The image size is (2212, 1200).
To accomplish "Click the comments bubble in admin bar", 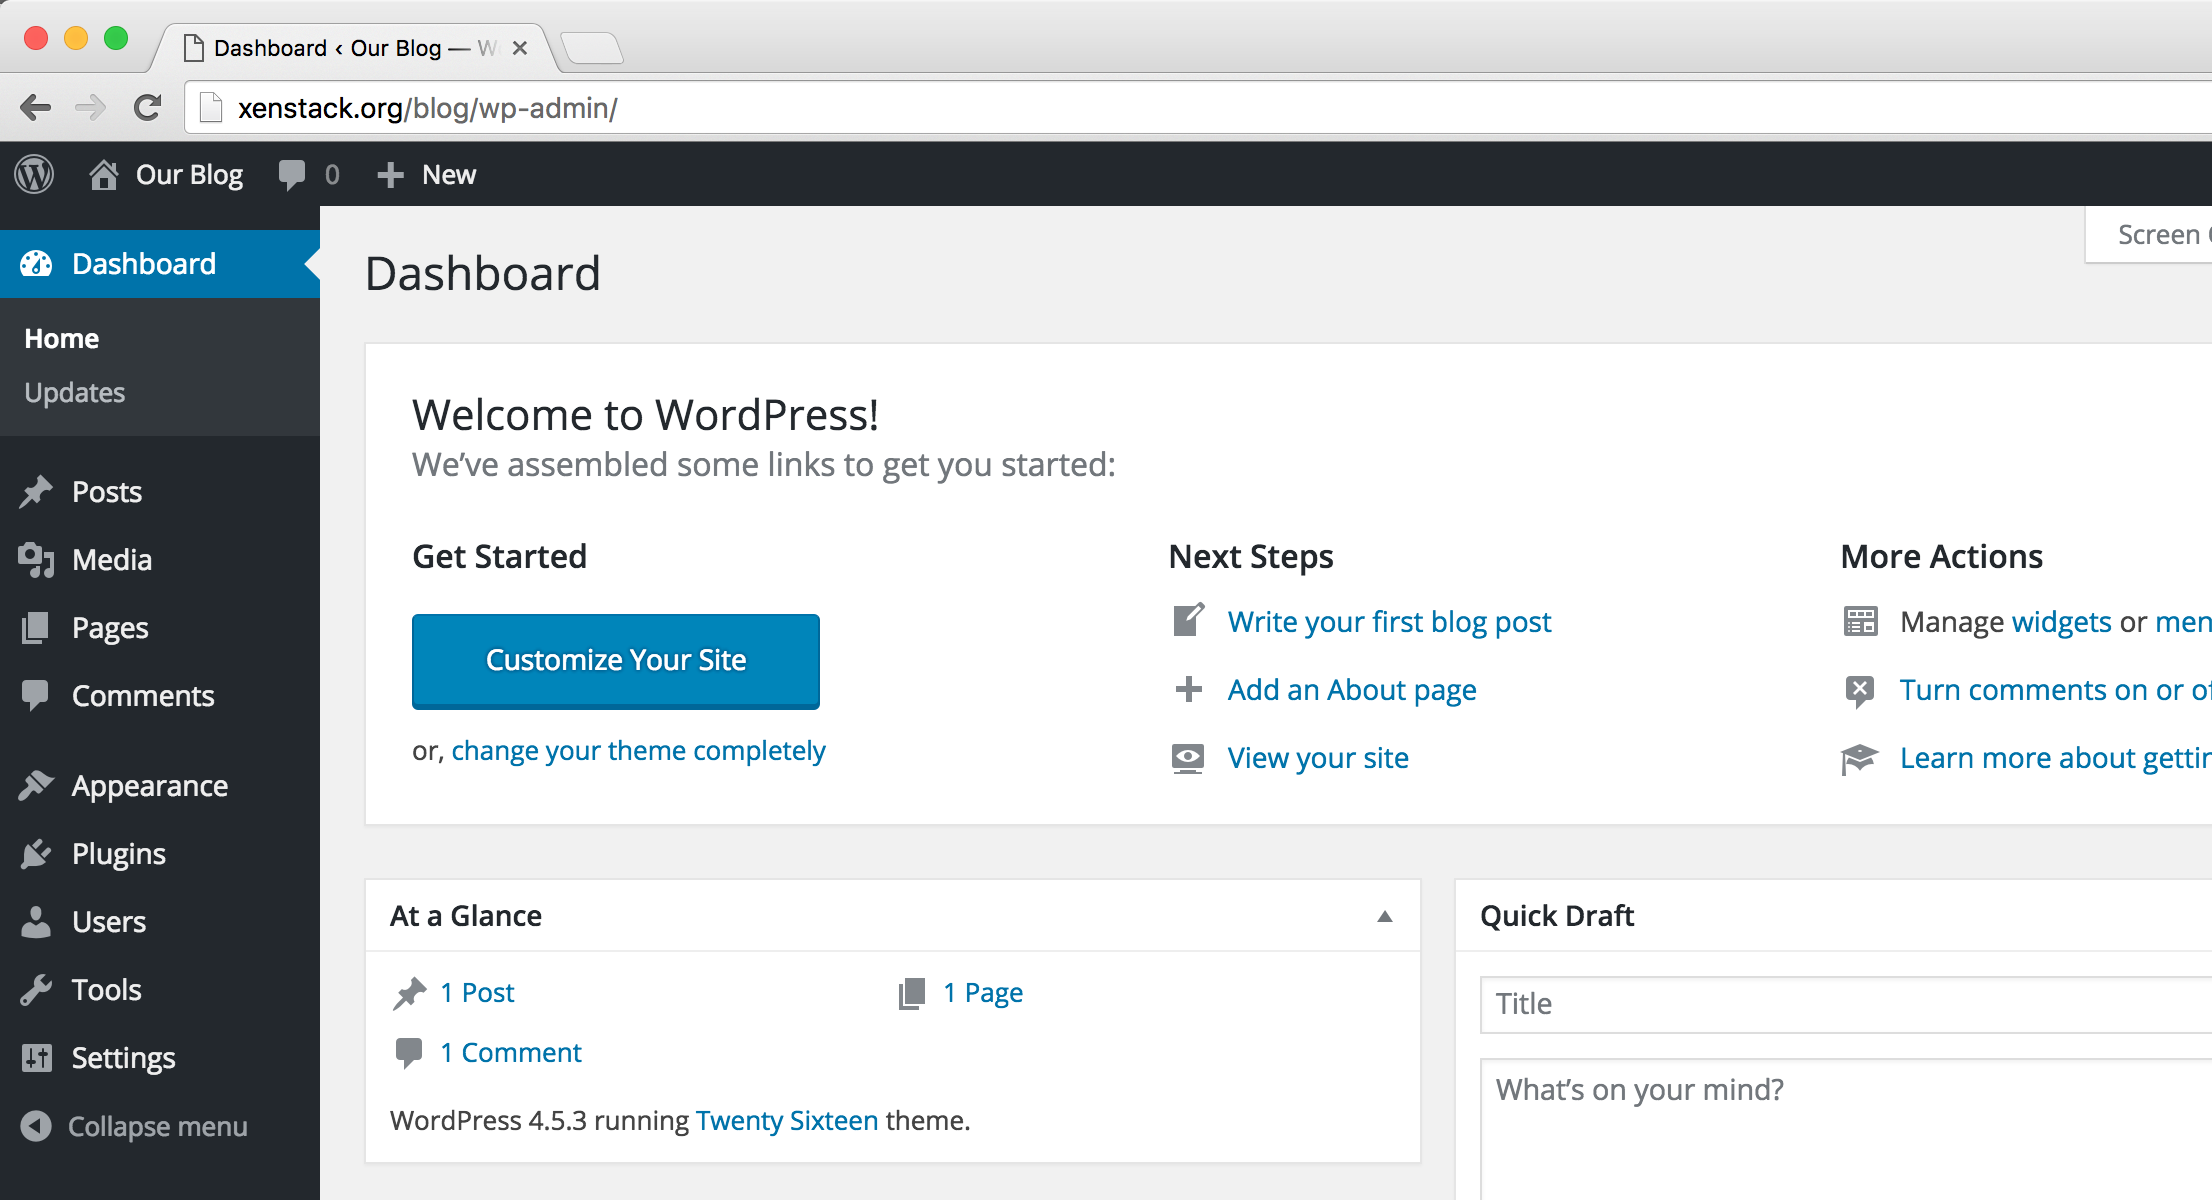I will pos(292,174).
